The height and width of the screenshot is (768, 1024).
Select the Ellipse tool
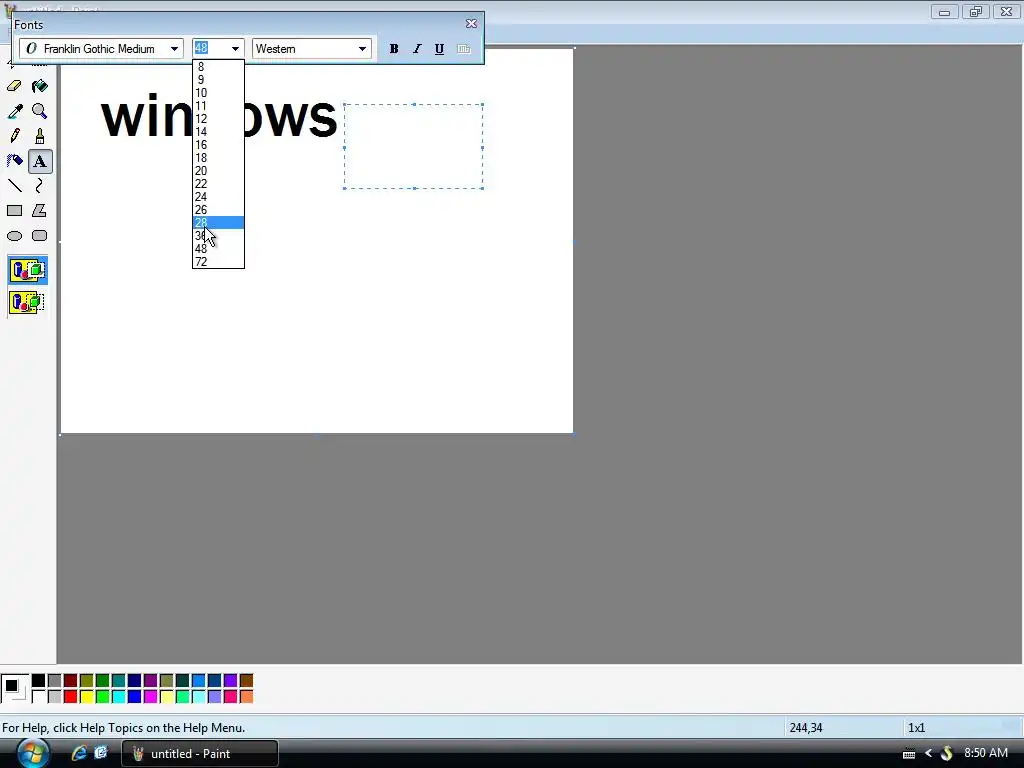point(14,236)
